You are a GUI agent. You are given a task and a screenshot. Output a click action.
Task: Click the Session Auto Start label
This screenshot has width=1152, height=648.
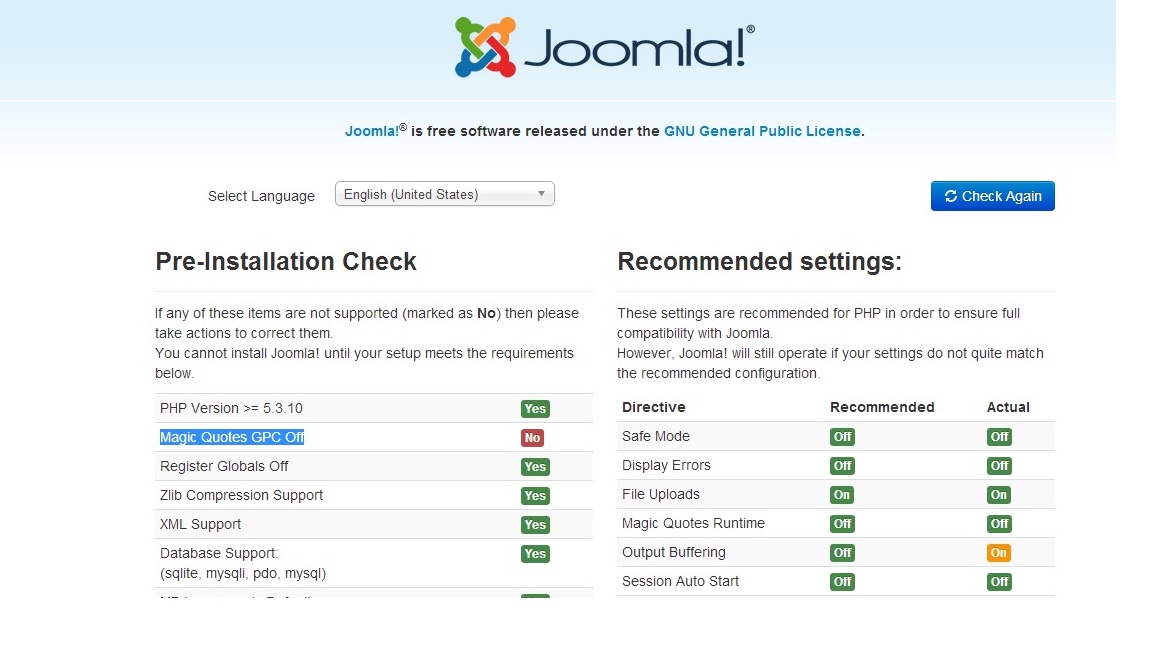point(680,581)
